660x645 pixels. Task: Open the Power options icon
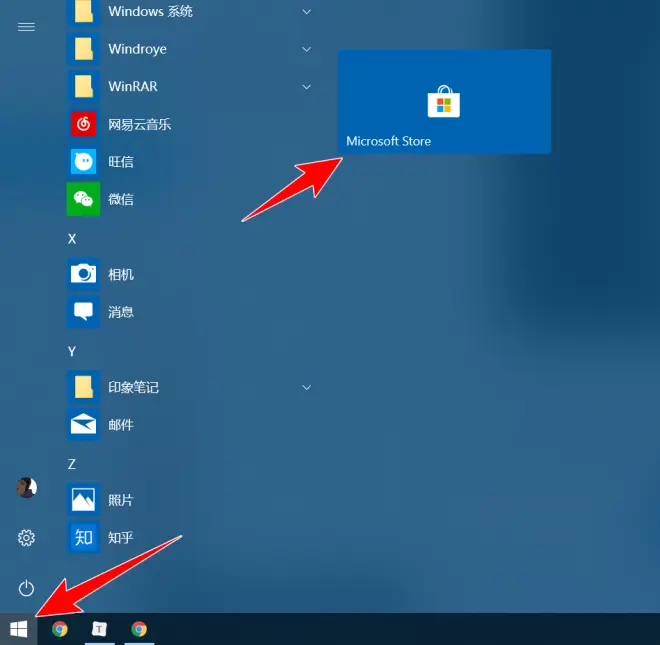click(26, 588)
